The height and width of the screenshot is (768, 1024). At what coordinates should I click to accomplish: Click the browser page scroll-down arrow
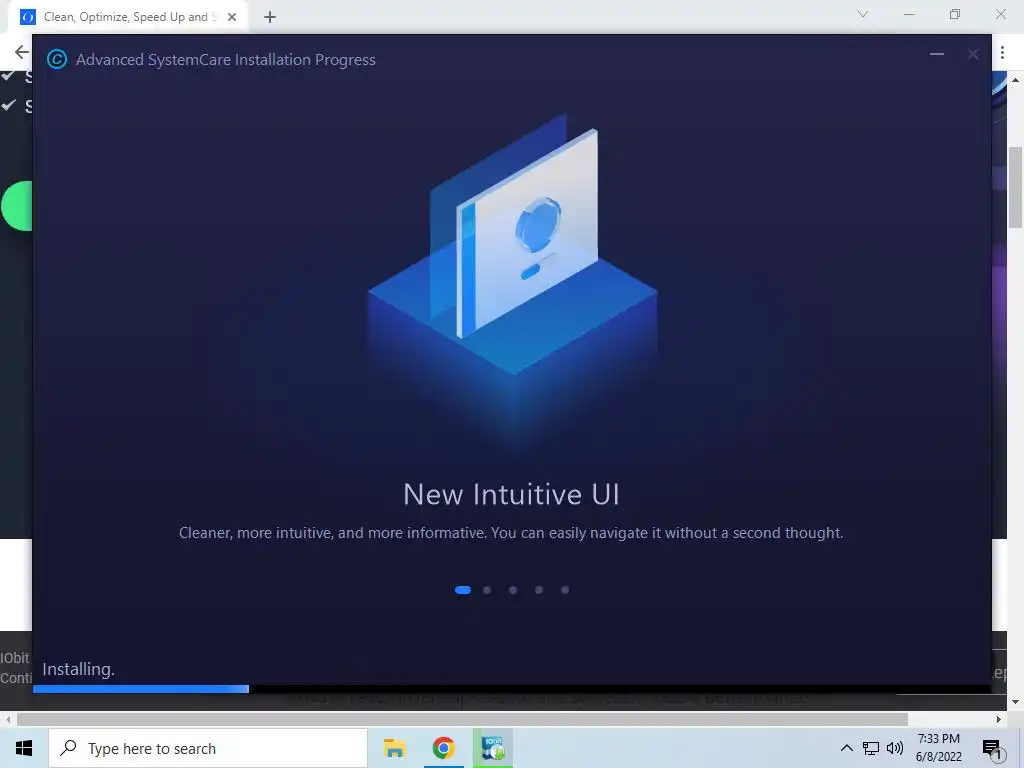(x=1015, y=703)
